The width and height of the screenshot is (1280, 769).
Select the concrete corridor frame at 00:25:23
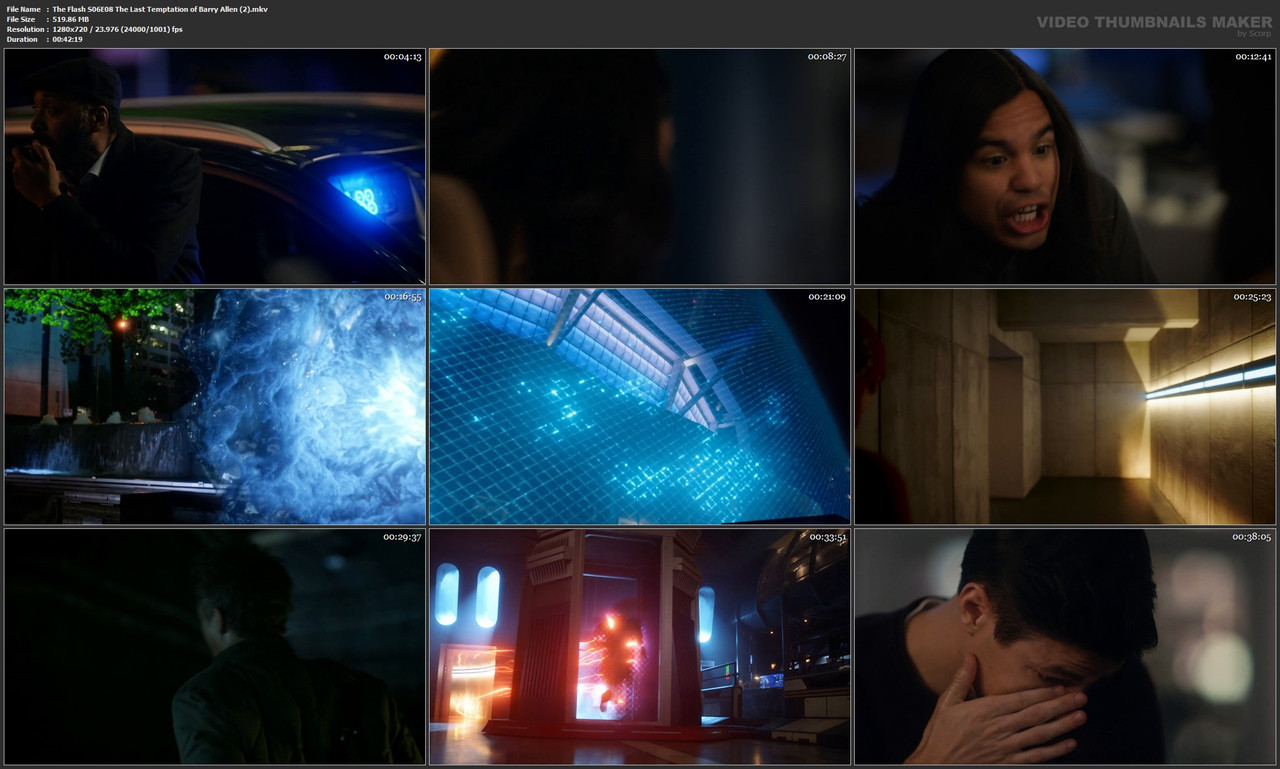1065,407
